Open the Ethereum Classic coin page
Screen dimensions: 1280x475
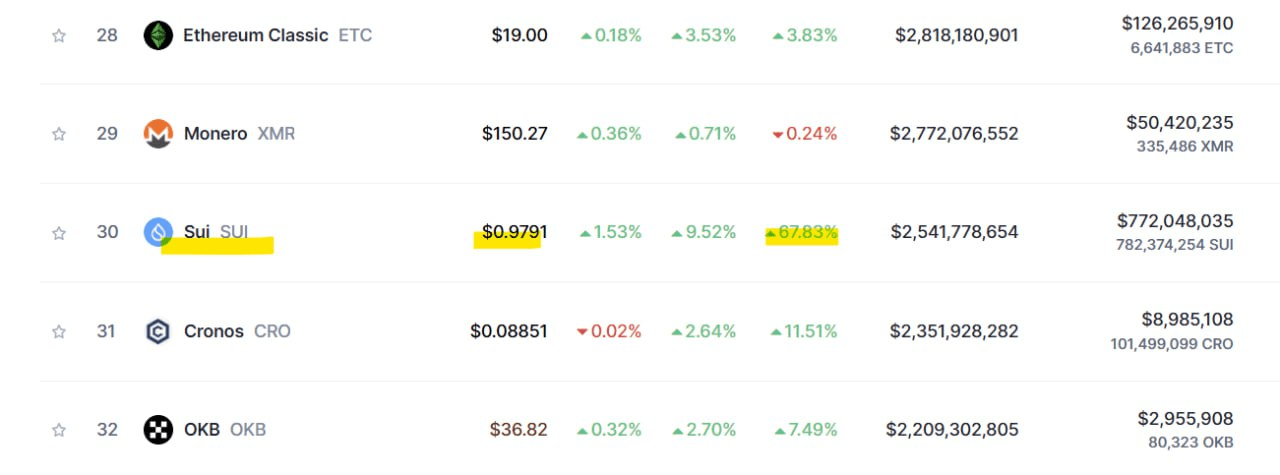click(277, 35)
